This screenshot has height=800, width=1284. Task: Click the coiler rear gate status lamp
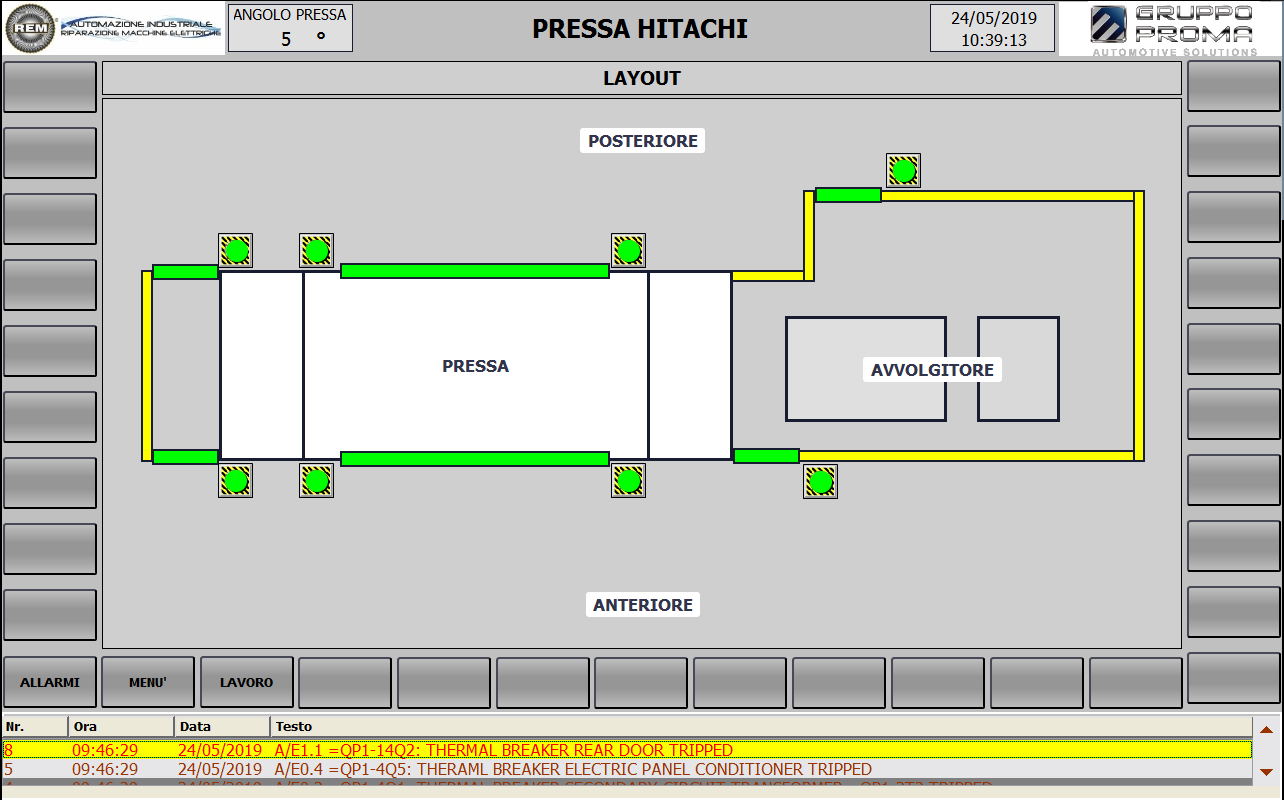(903, 171)
